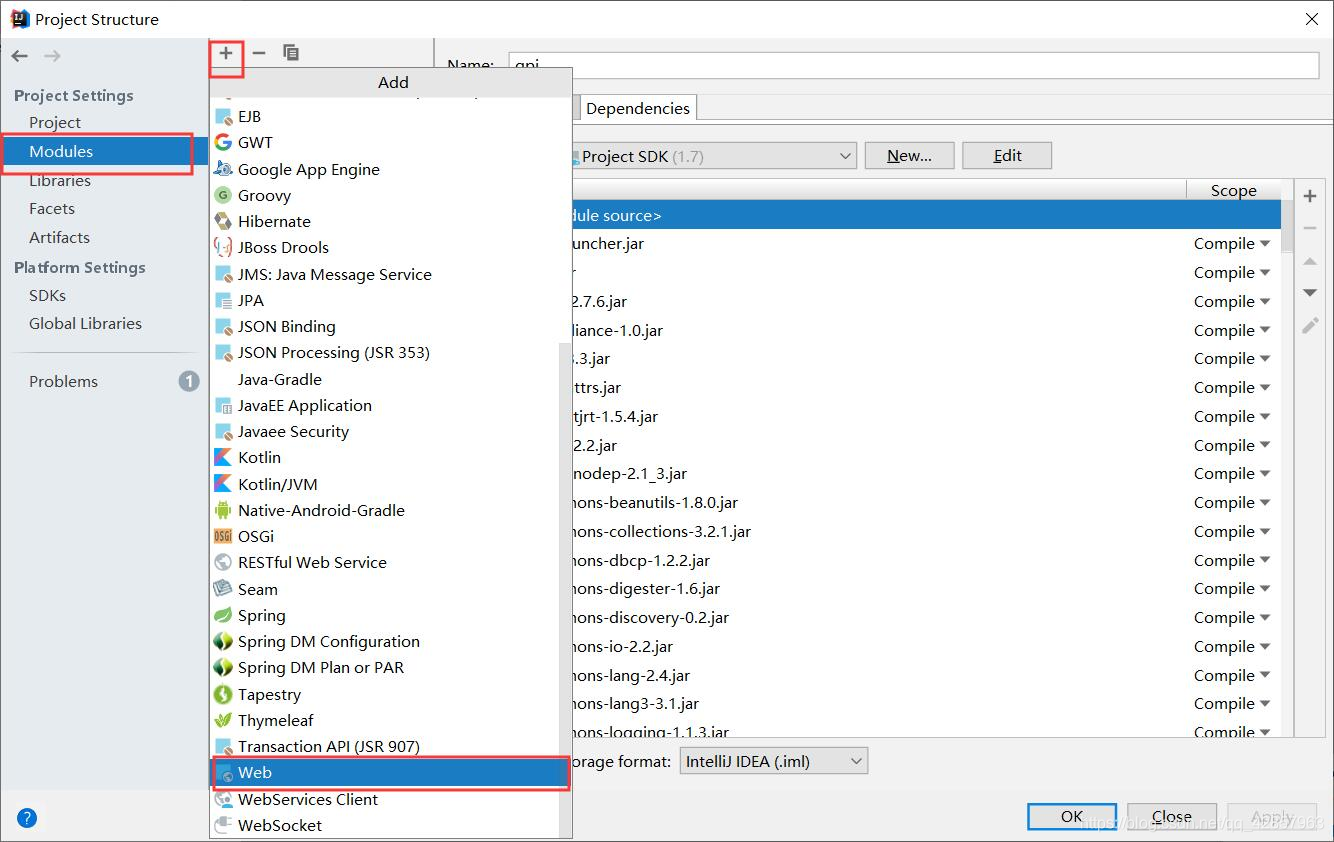Remove dependency with the right-side minus icon
This screenshot has height=842, width=1334.
(1310, 228)
